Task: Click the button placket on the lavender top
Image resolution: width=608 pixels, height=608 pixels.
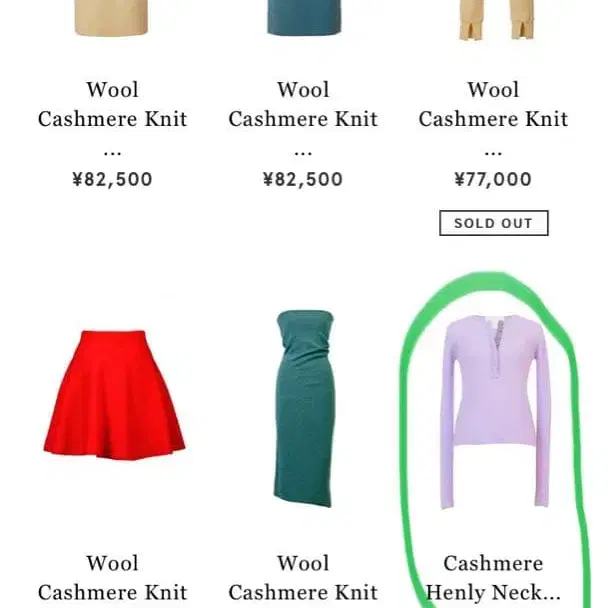Action: click(497, 348)
